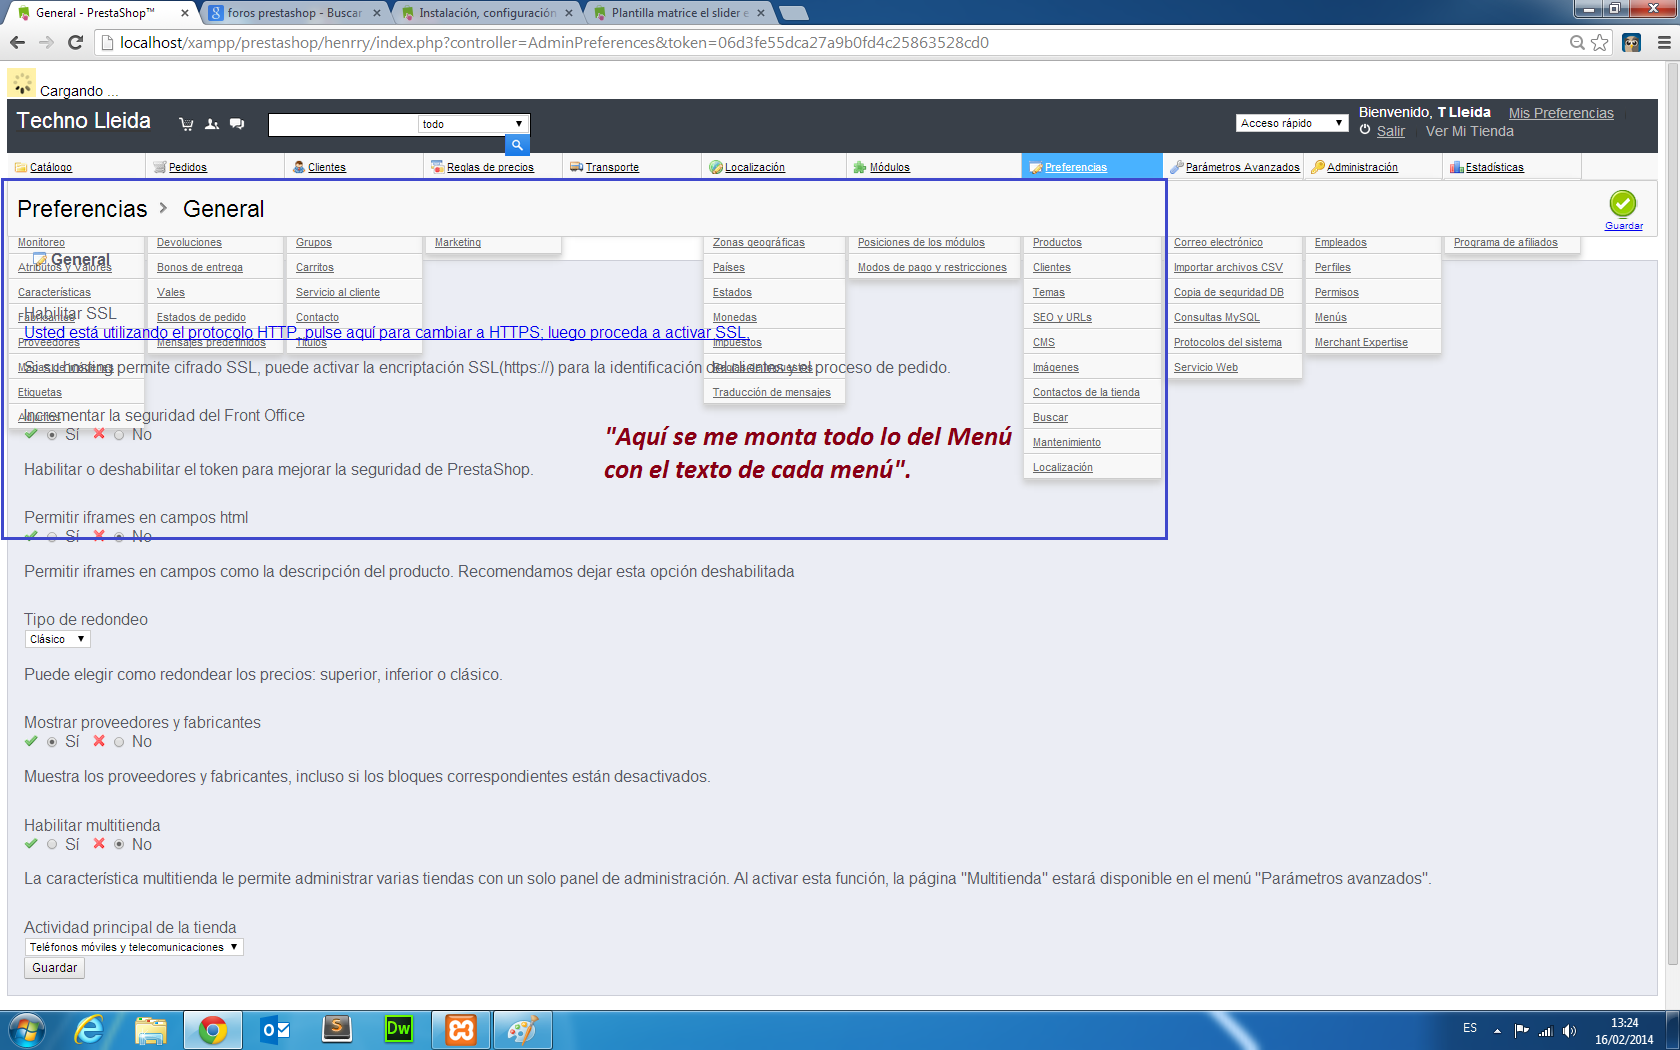Open the Administración menu
The width and height of the screenshot is (1680, 1050).
click(1362, 167)
